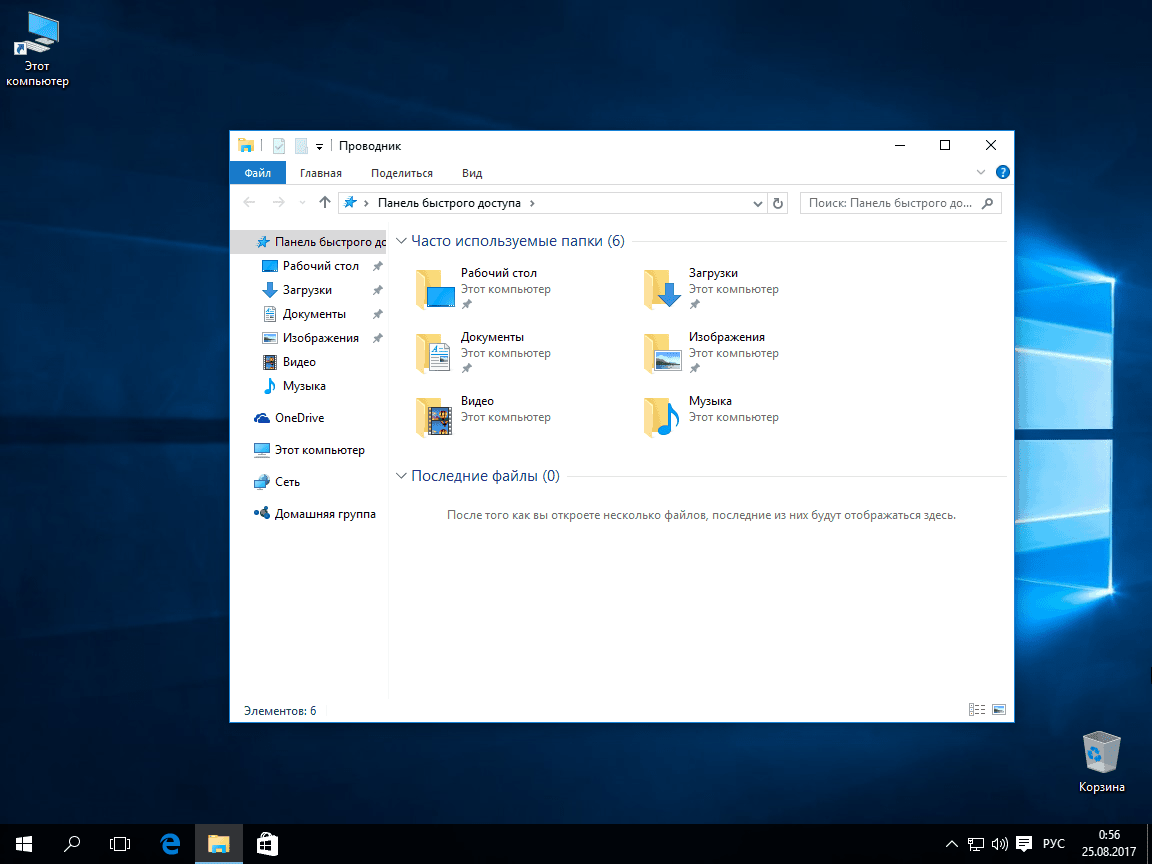Click the search field for quick access
Screen dimensions: 1152x864
(890, 203)
